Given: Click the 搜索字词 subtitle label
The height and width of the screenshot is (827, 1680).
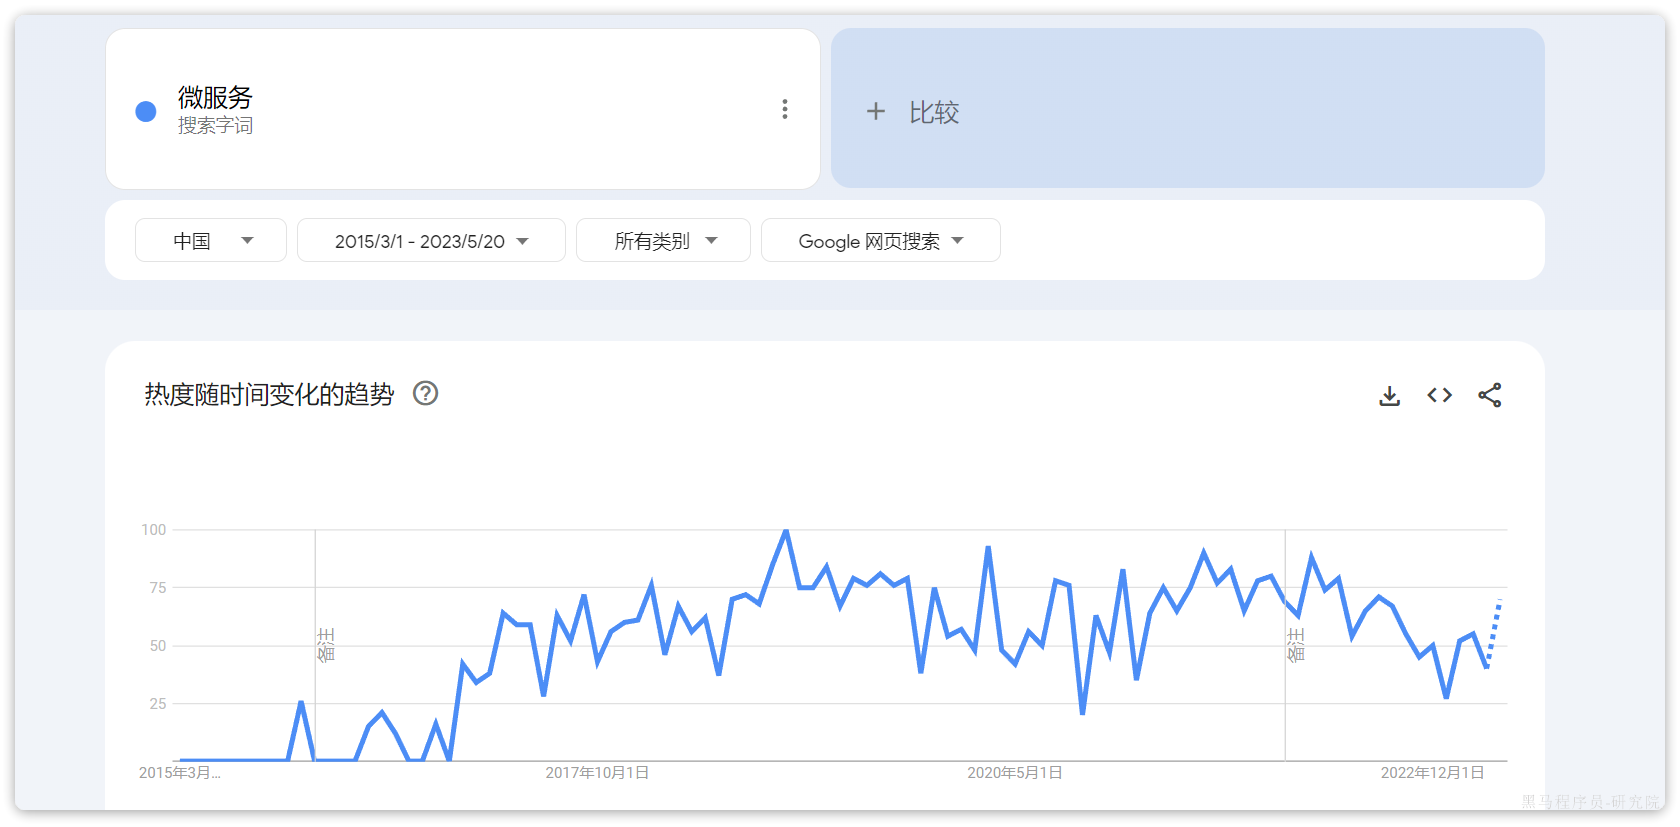Looking at the screenshot, I should [215, 126].
